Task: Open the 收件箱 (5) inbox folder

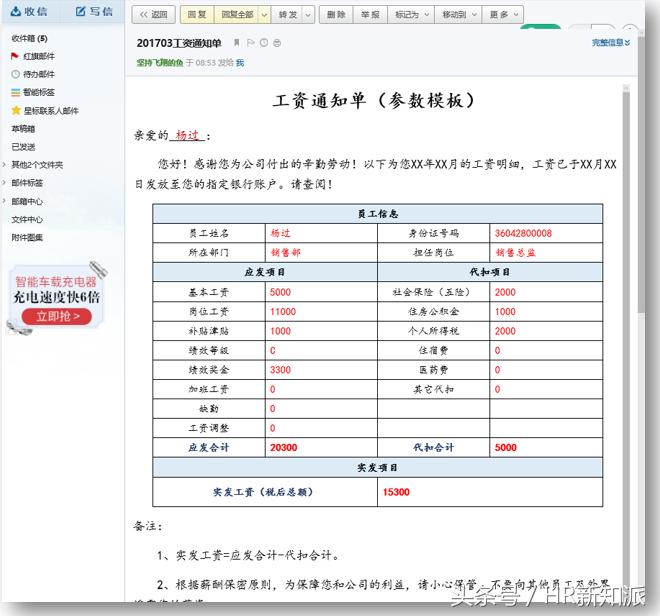Action: 29,38
